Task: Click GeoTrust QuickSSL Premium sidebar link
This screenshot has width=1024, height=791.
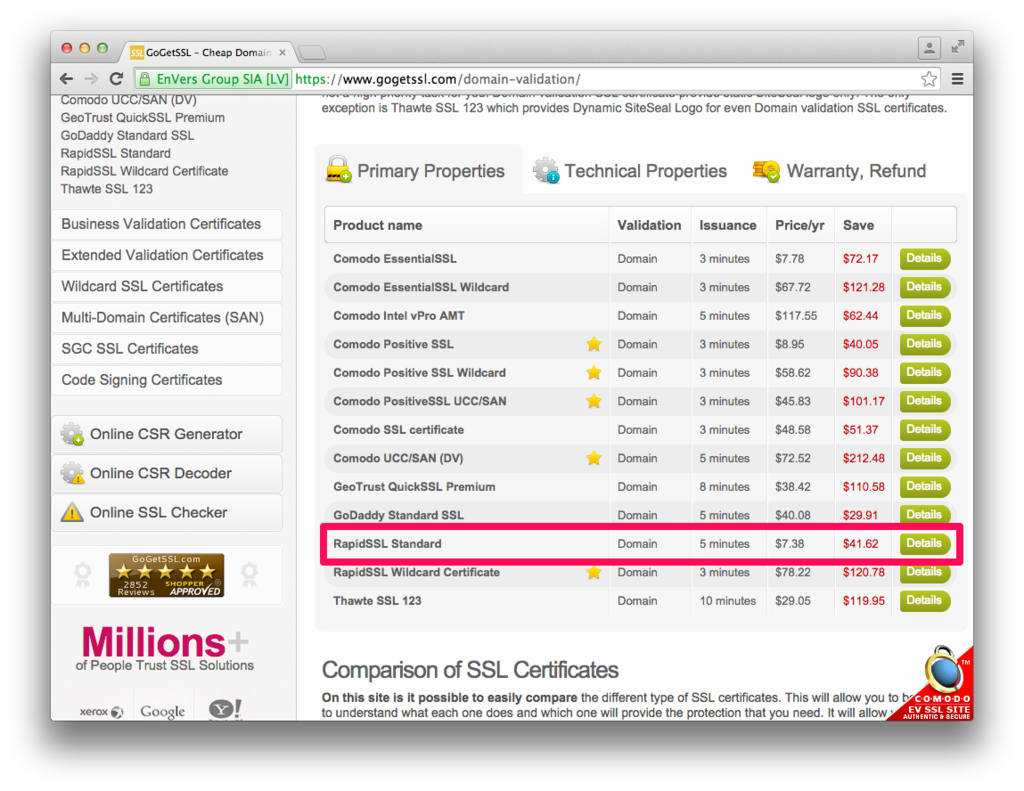Action: tap(142, 118)
